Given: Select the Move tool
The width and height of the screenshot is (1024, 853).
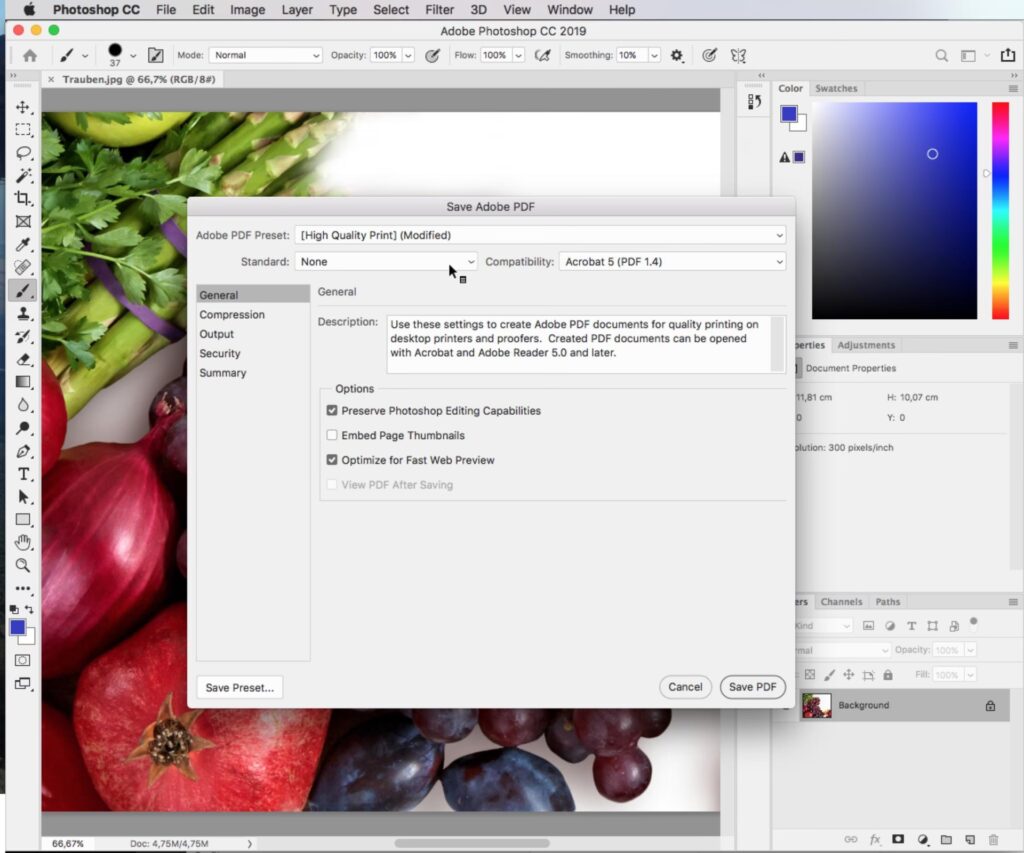Looking at the screenshot, I should [x=23, y=107].
